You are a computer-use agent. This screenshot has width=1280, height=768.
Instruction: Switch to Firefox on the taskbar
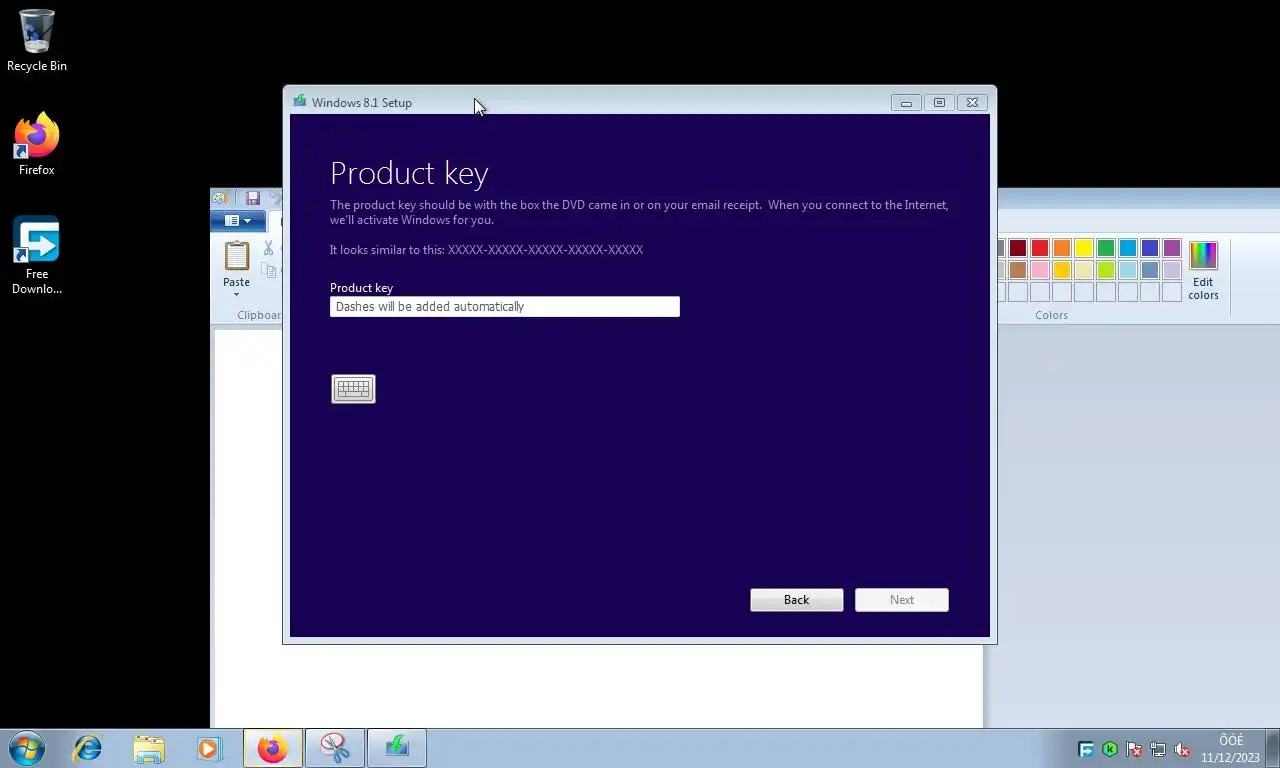272,748
